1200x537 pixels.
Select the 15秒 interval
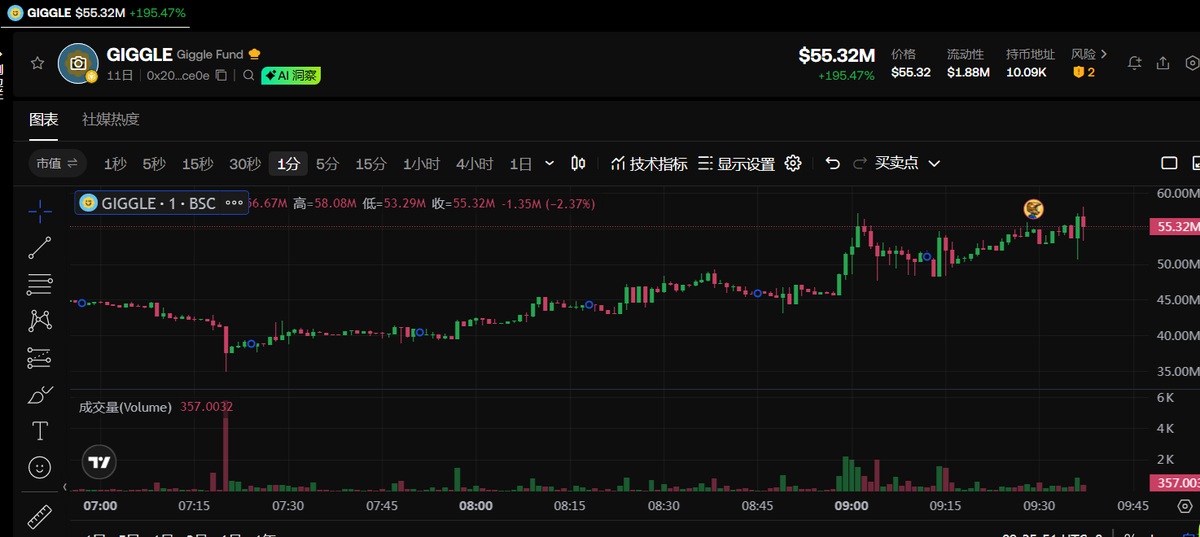[x=197, y=164]
